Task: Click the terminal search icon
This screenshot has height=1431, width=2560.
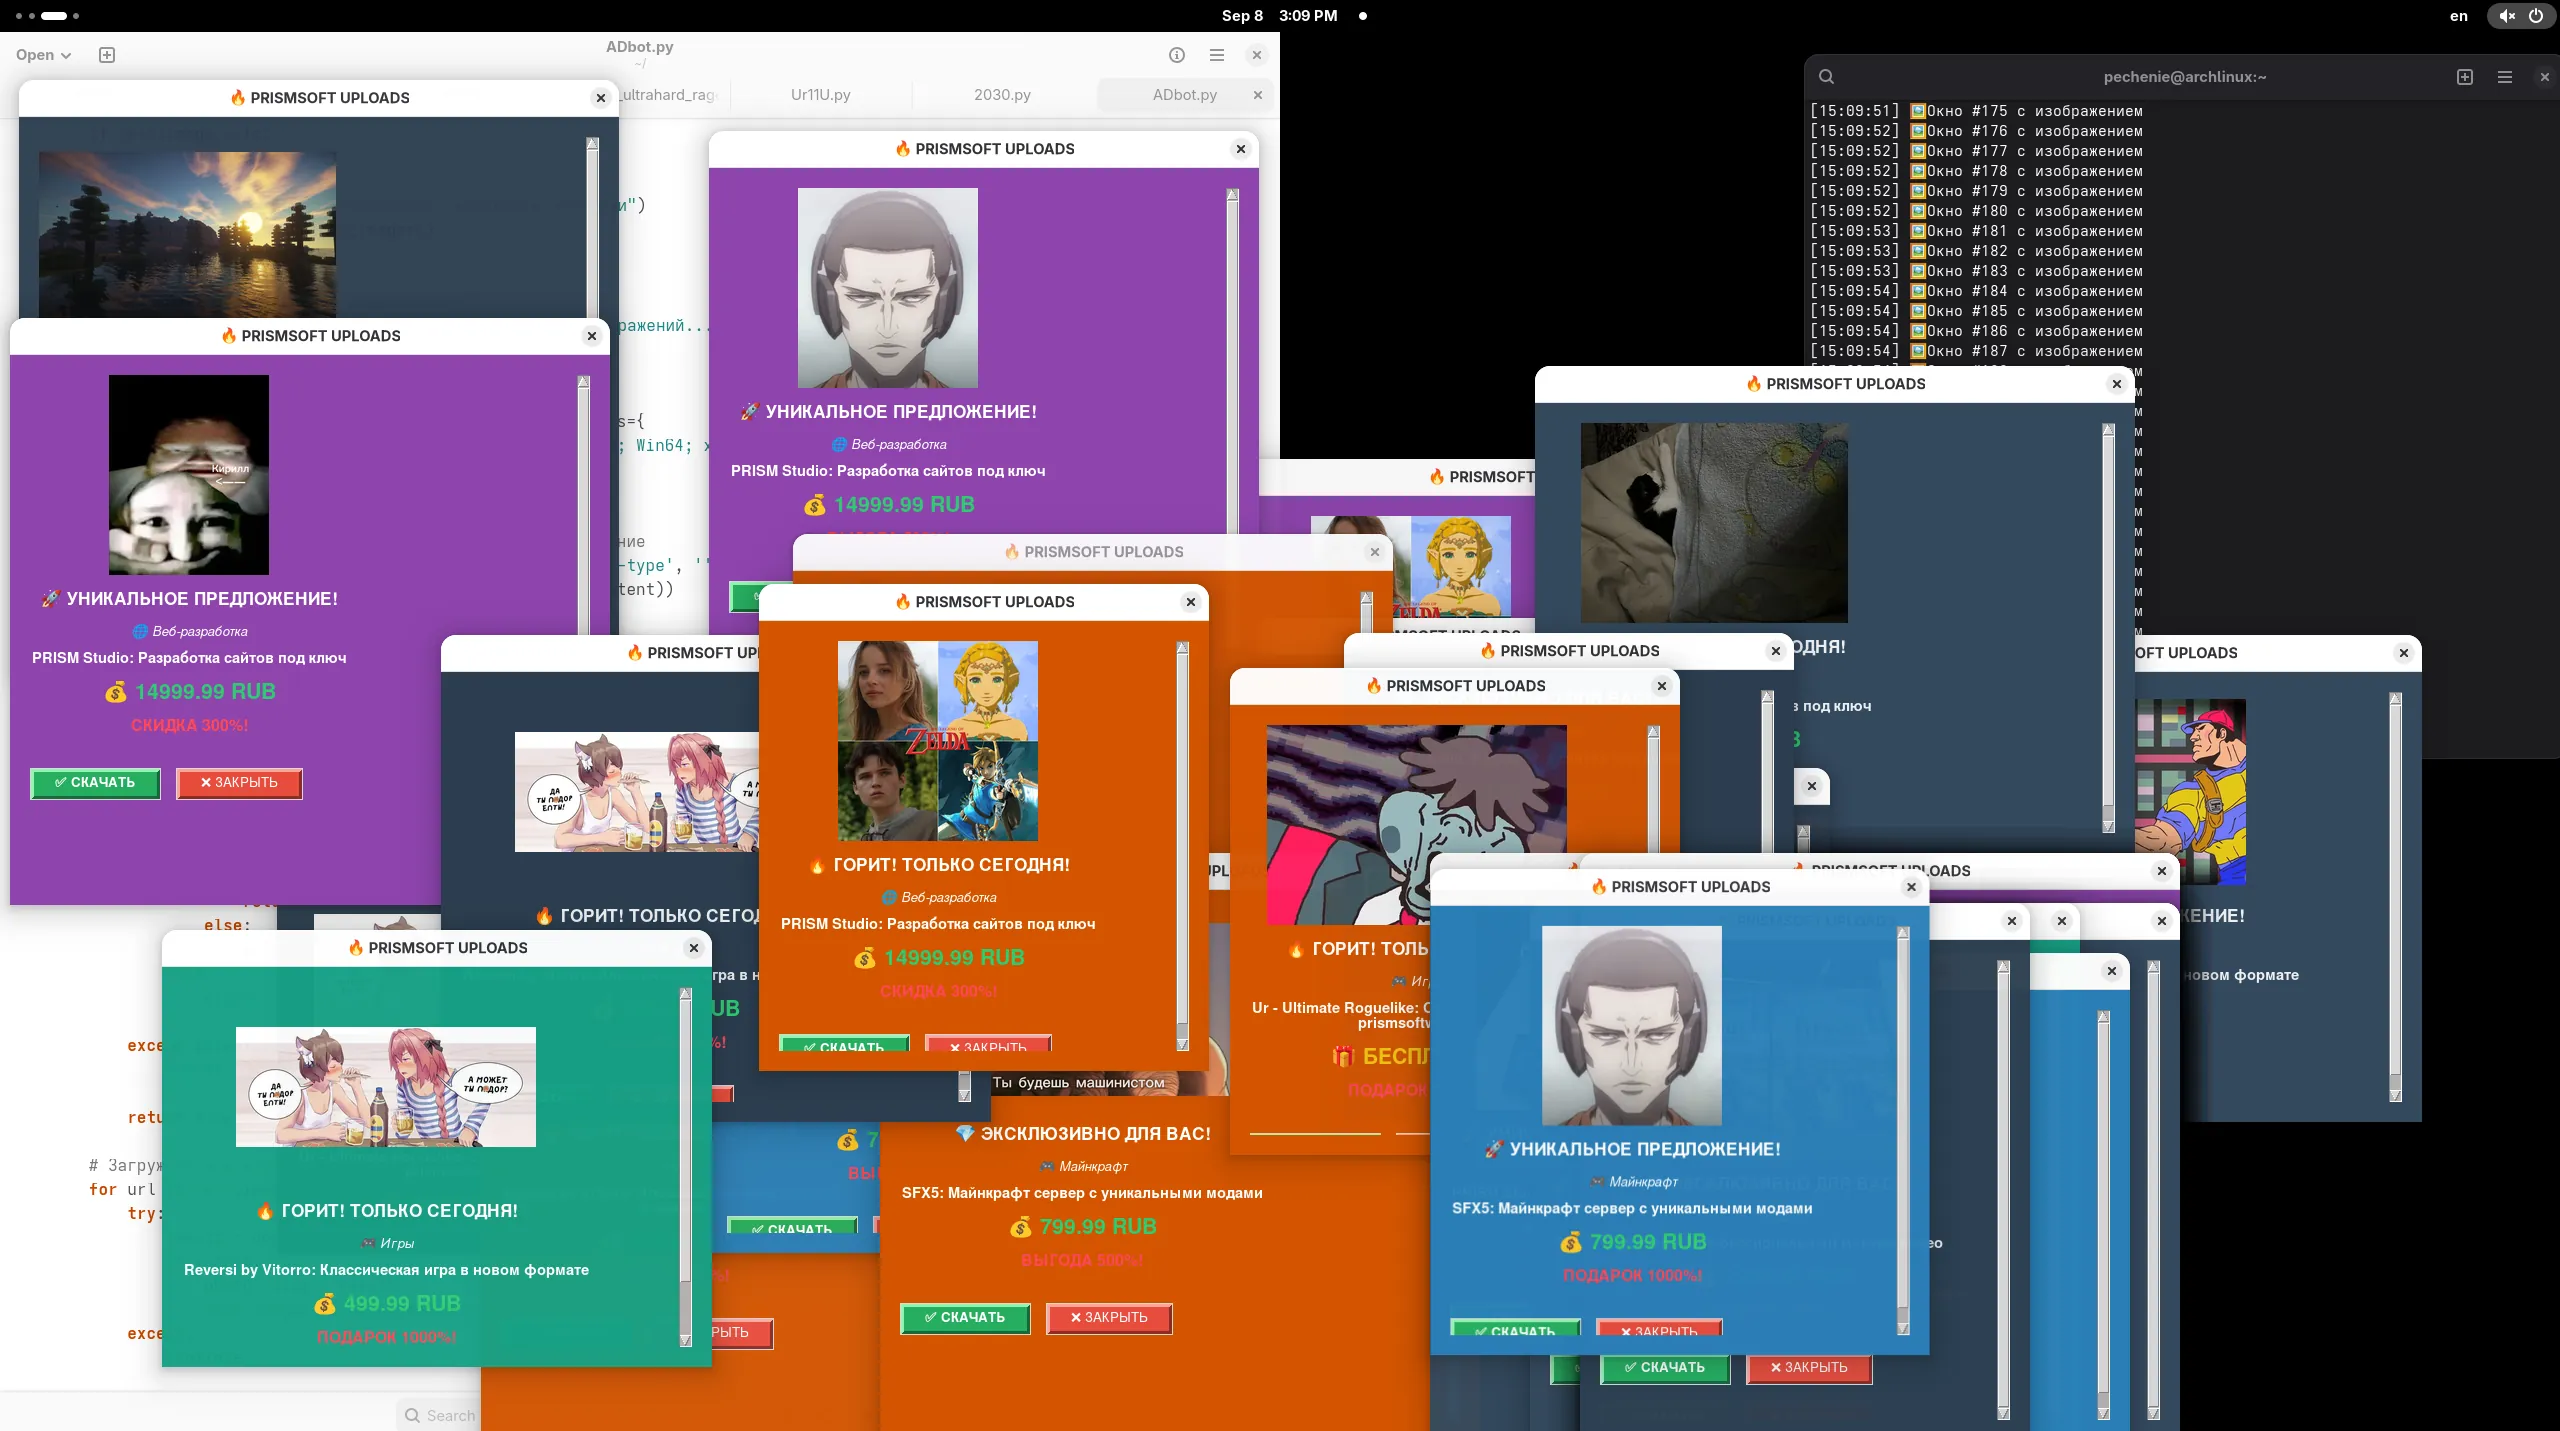Action: [1826, 77]
